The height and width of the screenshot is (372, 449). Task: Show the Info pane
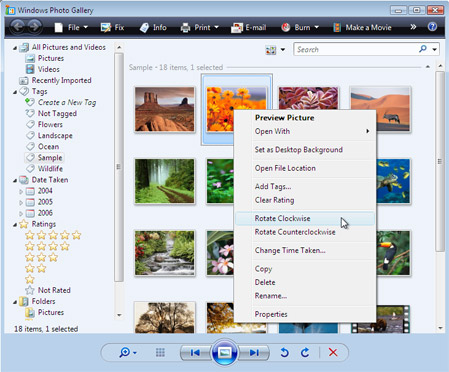pos(153,27)
